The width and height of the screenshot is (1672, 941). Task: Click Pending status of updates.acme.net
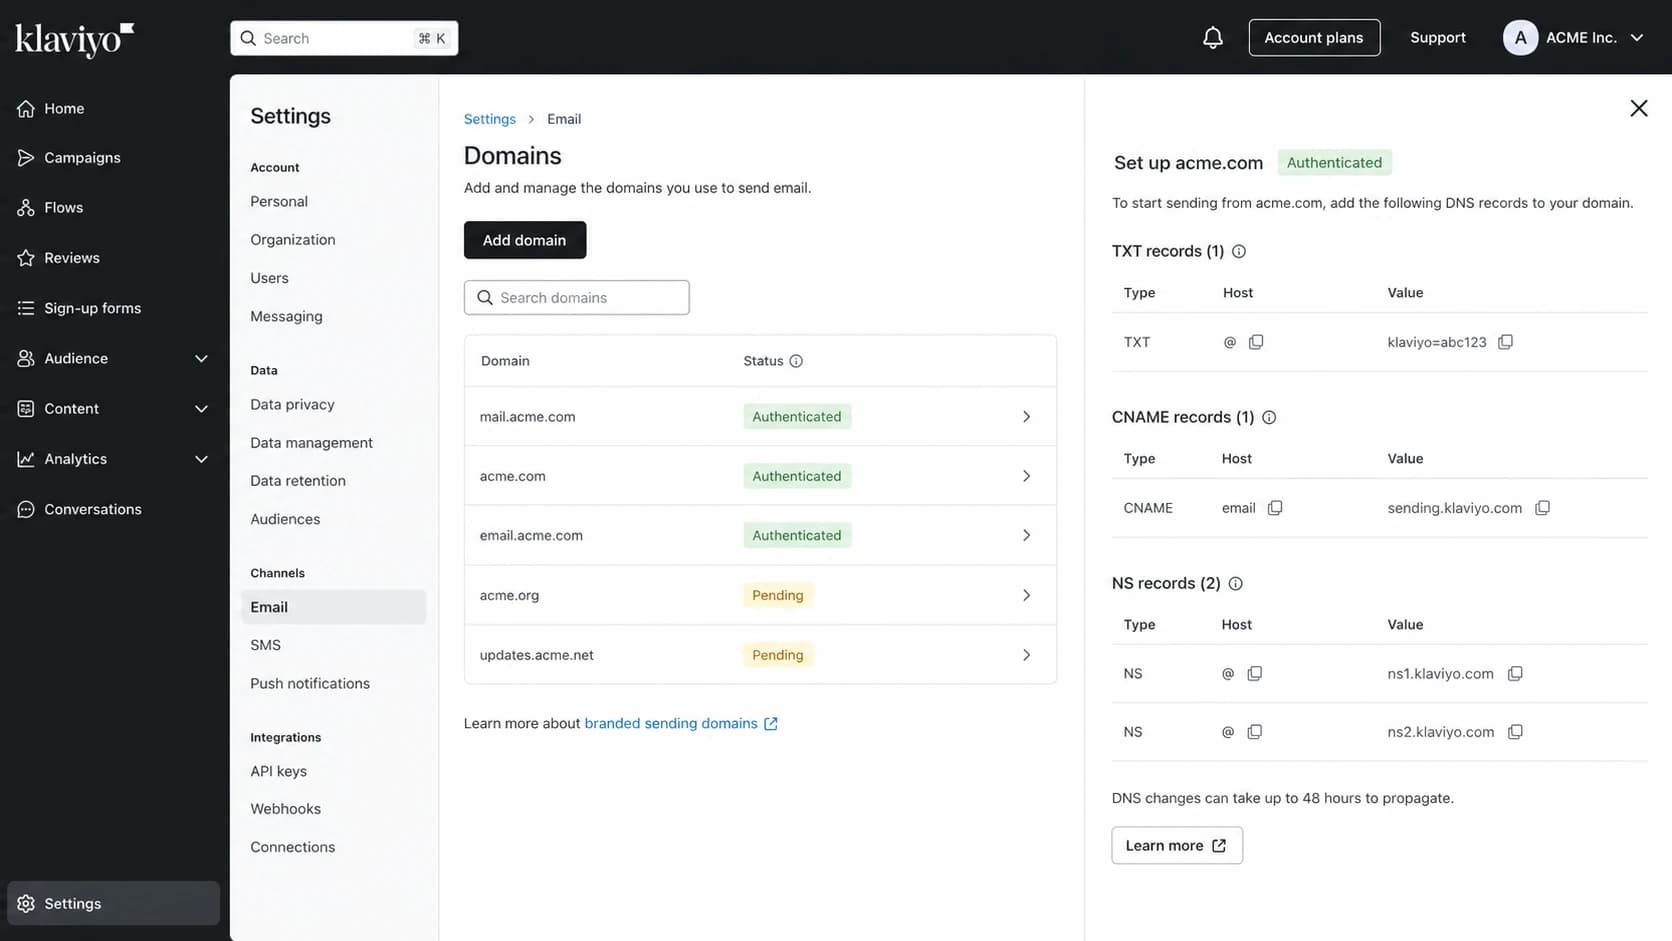pyautogui.click(x=777, y=655)
